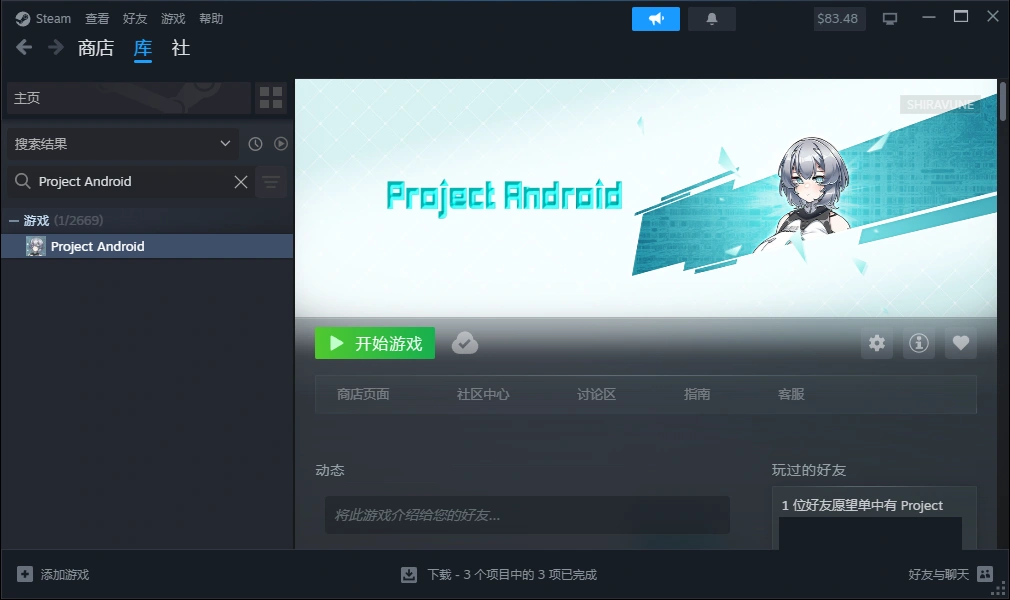The width and height of the screenshot is (1010, 600).
Task: Open the 客服 support link
Action: pyautogui.click(x=791, y=394)
